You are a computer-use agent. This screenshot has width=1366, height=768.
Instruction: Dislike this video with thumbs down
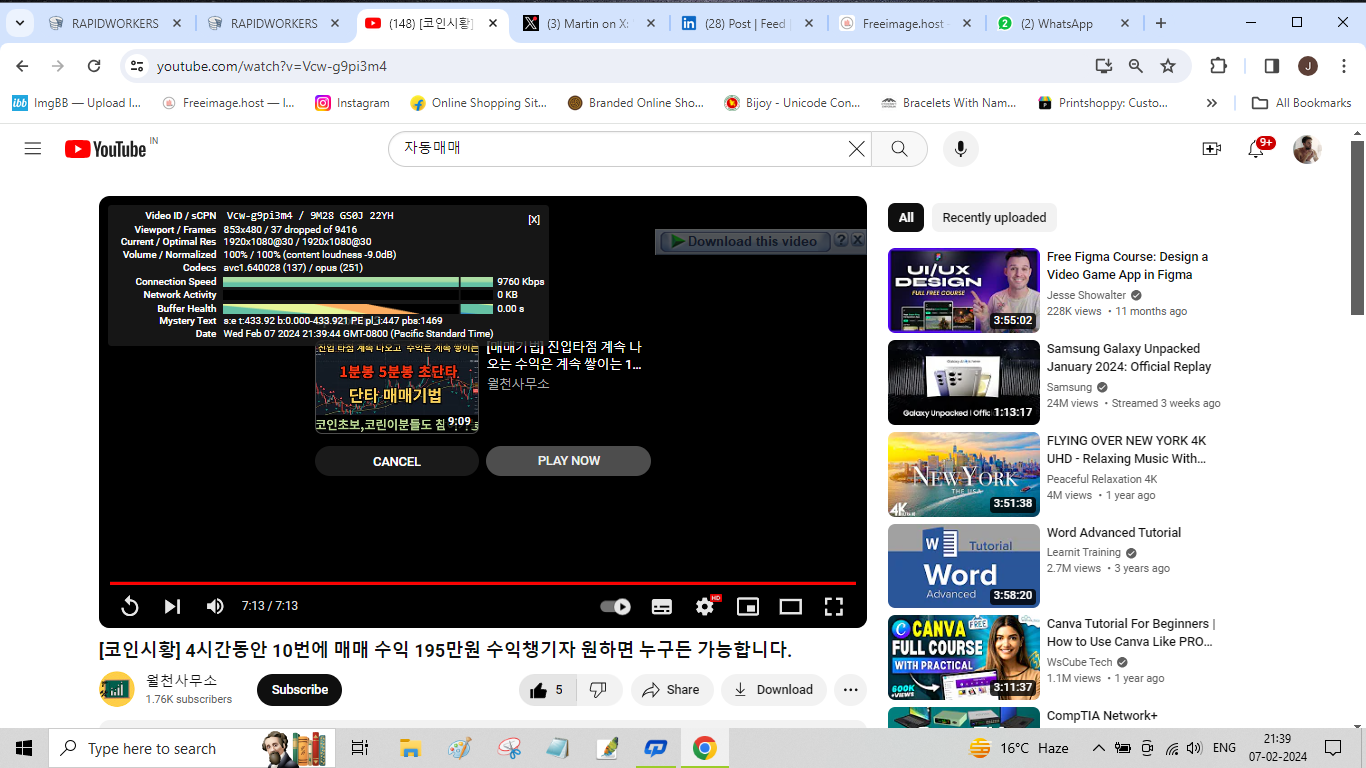599,690
